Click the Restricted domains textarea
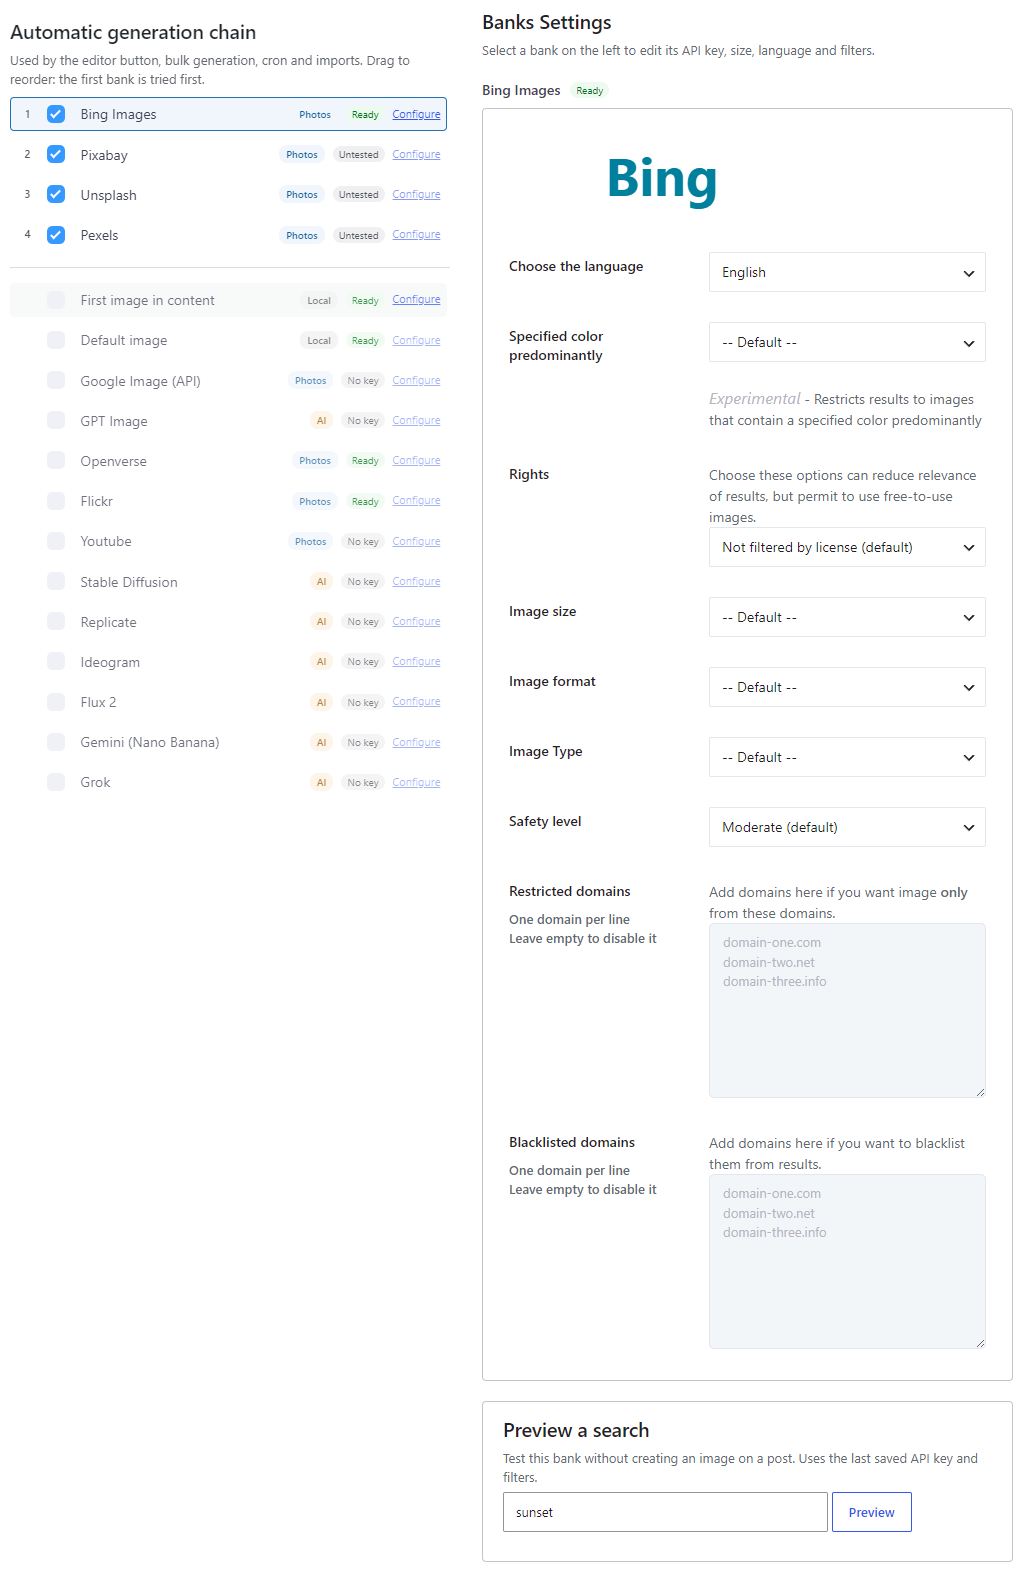 tap(847, 1010)
